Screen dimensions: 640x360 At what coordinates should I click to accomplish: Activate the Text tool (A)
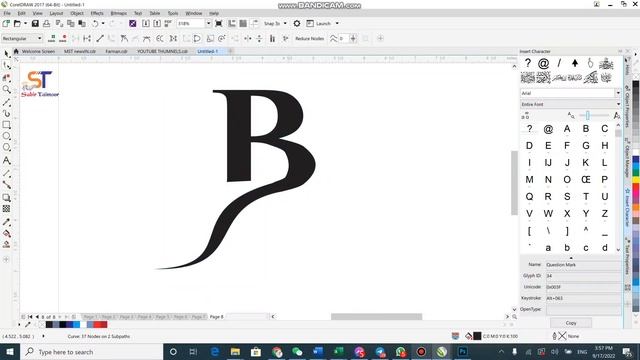coord(7,160)
